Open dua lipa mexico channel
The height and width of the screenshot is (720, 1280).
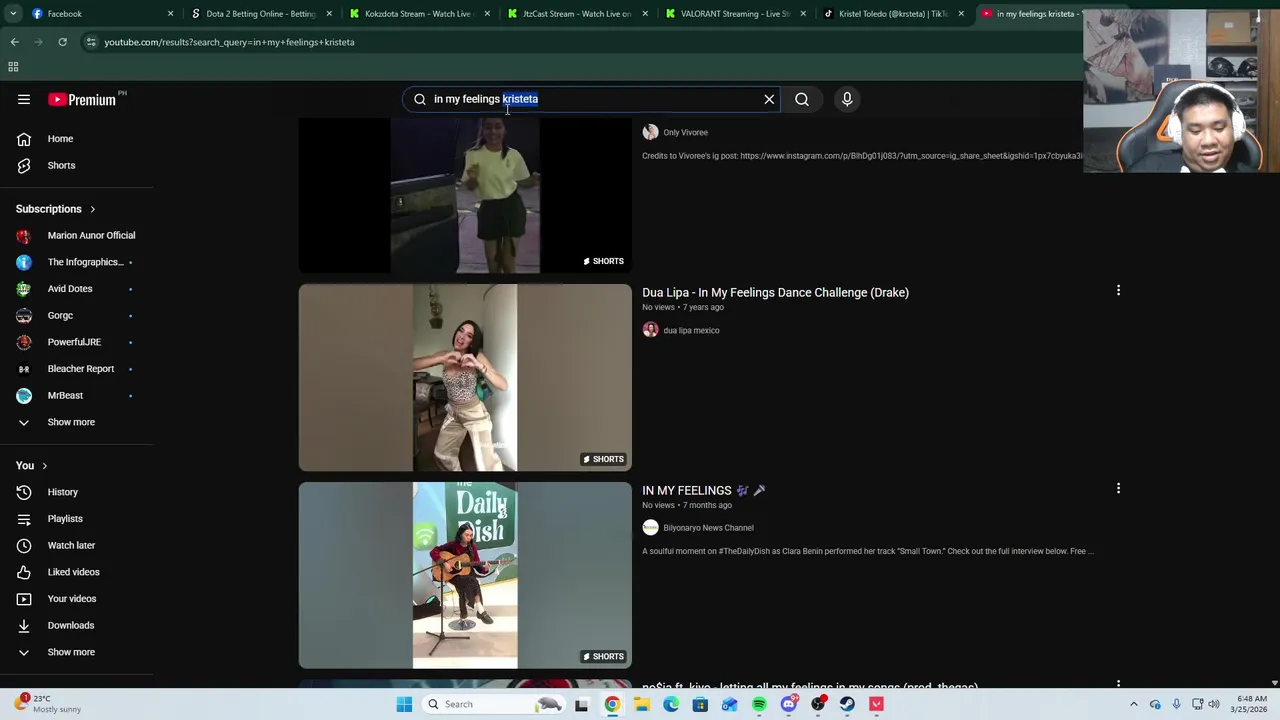[x=690, y=330]
